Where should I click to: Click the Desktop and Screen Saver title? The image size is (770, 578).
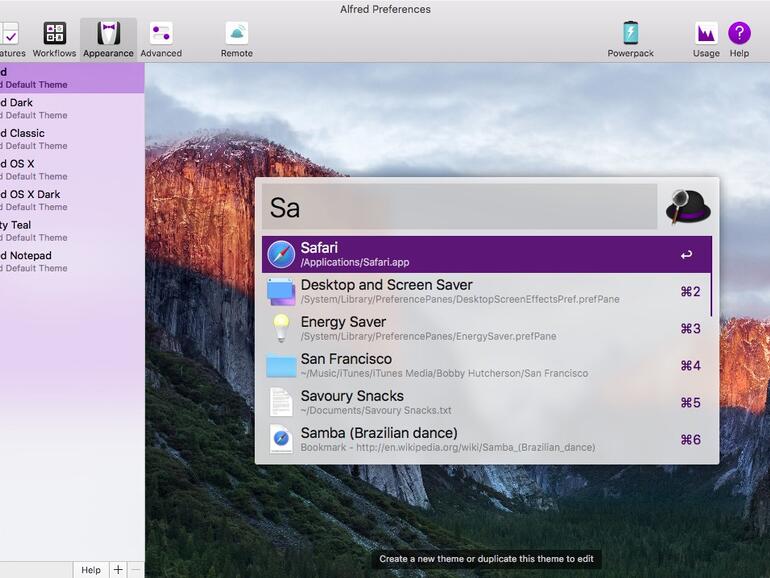(x=386, y=285)
